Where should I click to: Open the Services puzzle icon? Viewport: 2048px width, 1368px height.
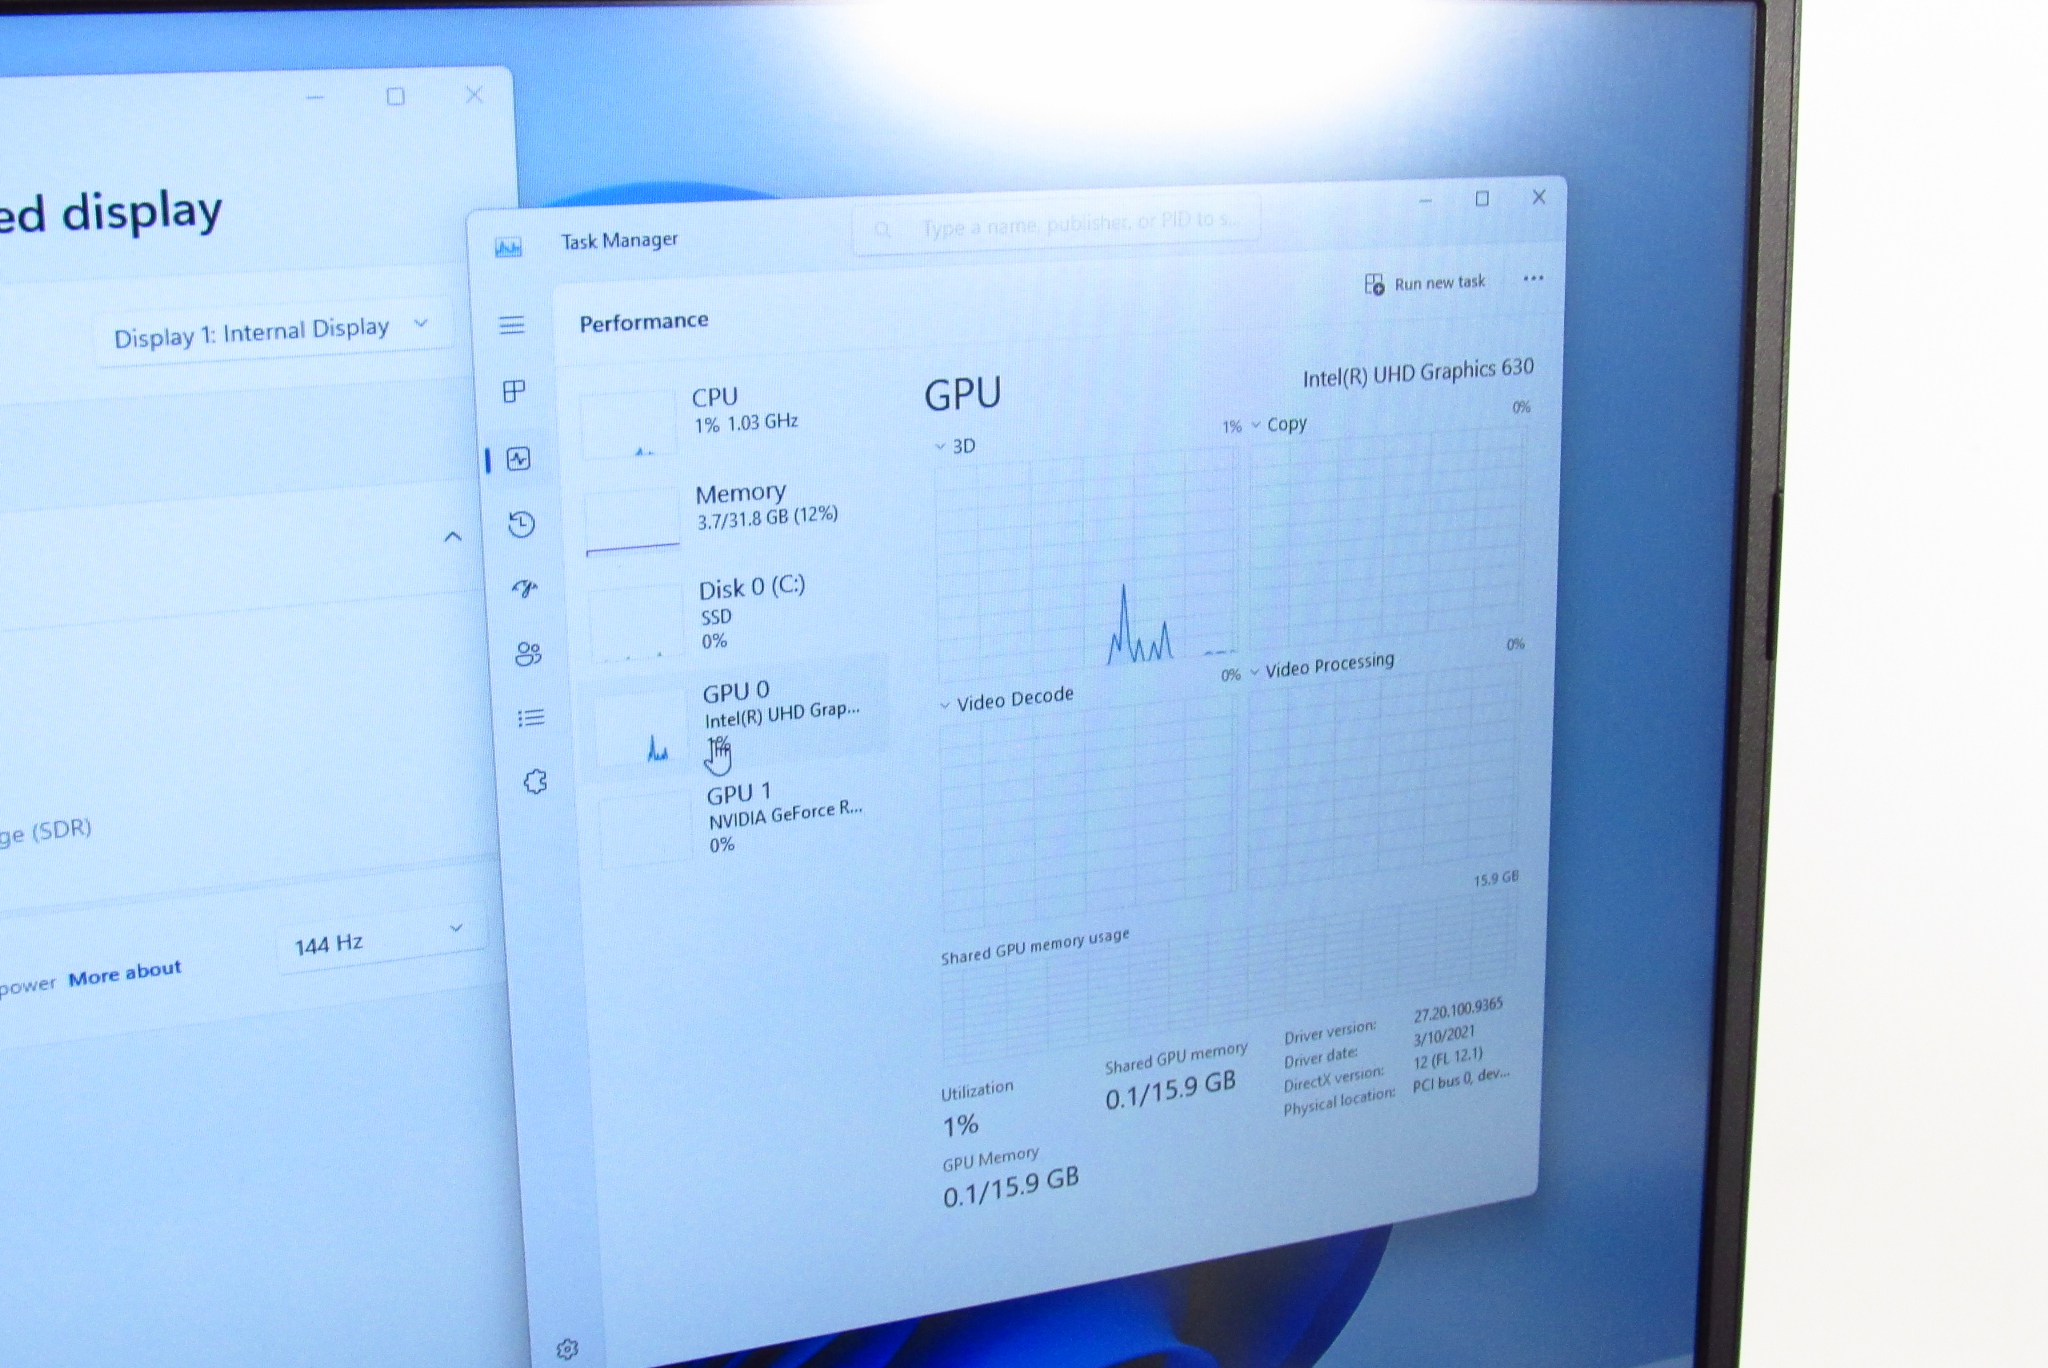(x=535, y=782)
